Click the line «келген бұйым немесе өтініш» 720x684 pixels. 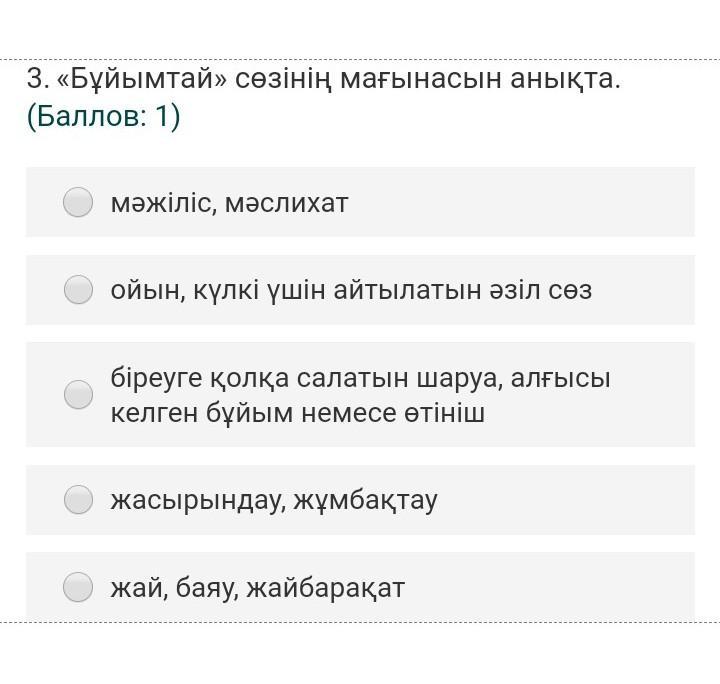pyautogui.click(x=297, y=413)
